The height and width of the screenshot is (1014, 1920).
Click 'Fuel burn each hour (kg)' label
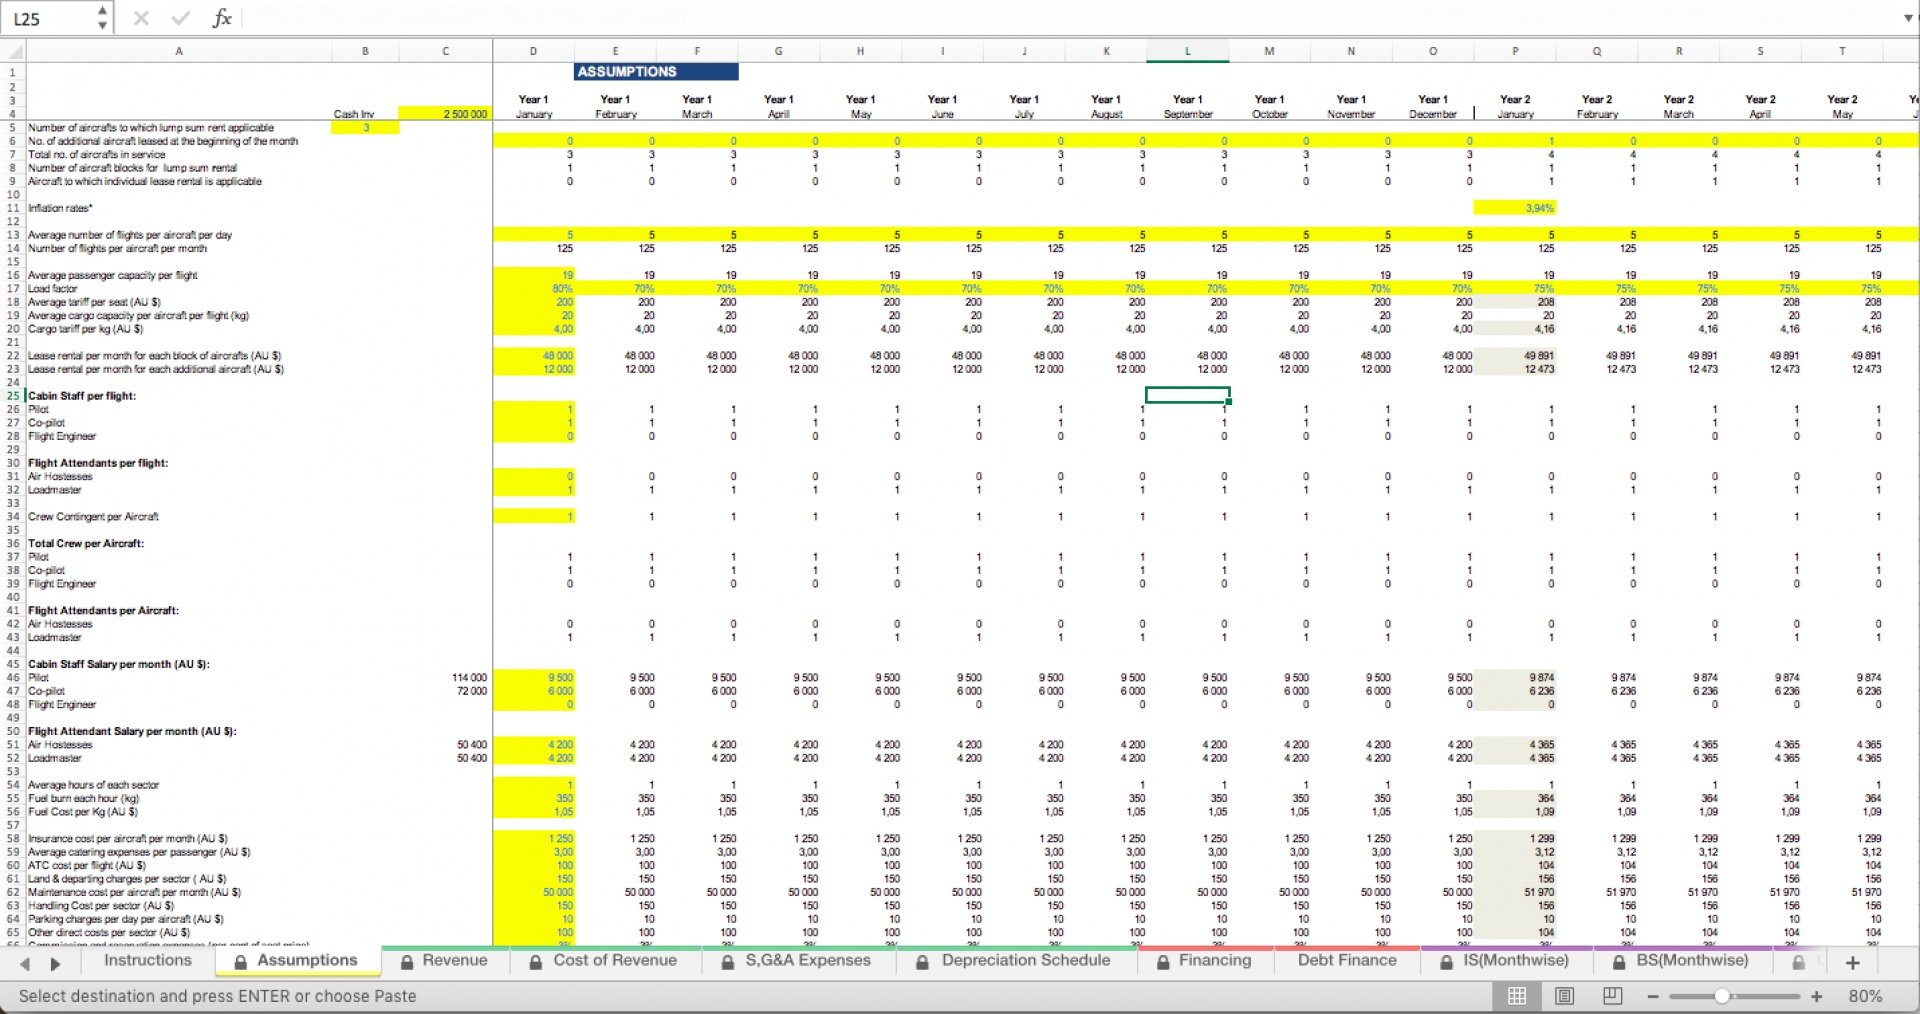click(83, 798)
